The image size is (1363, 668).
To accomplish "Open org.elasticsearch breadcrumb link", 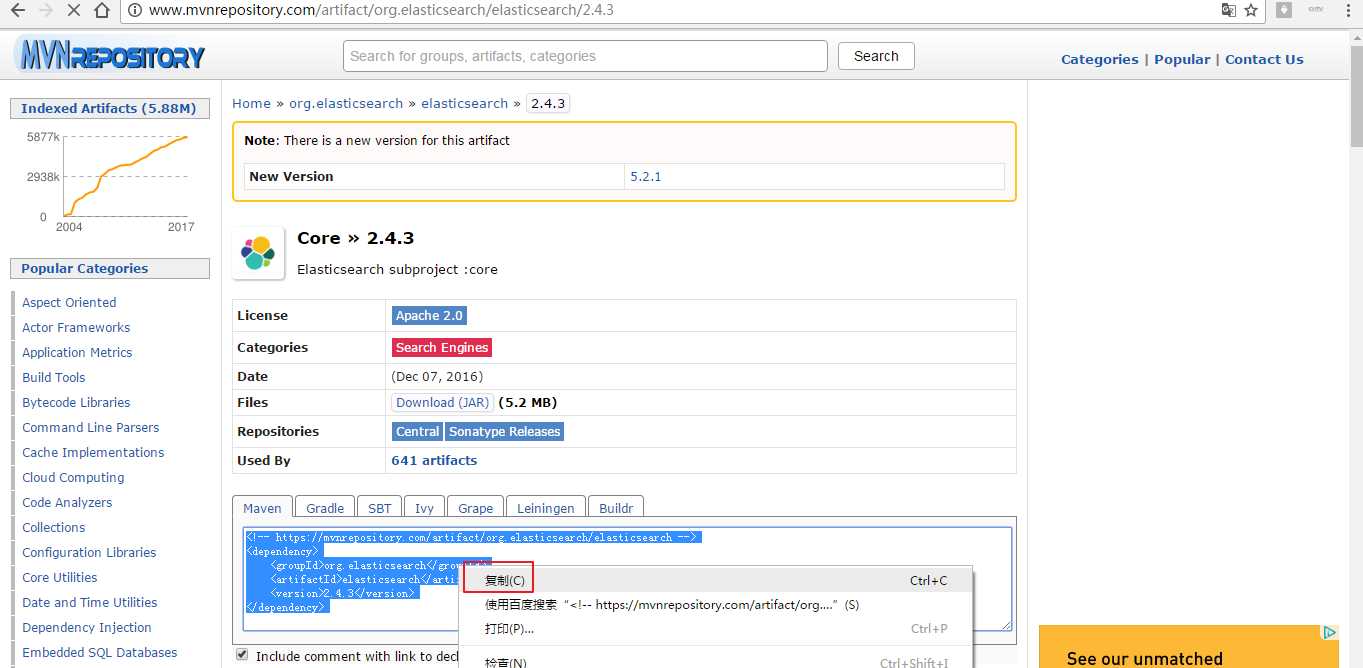I will pyautogui.click(x=346, y=103).
